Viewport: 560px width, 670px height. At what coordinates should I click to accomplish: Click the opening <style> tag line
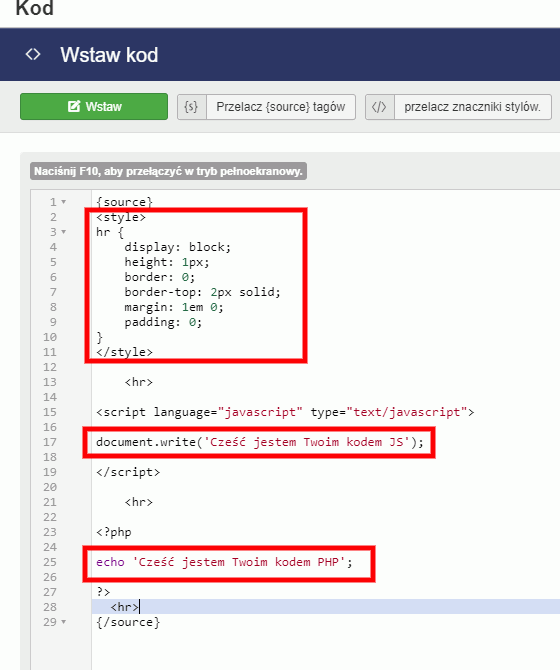pyautogui.click(x=121, y=217)
